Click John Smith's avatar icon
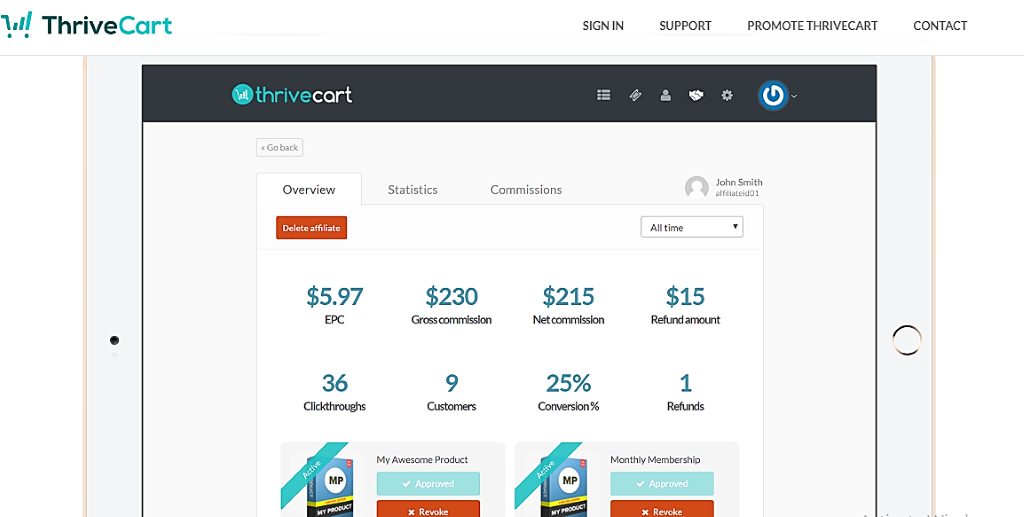Screen dimensions: 1024x517 pos(697,188)
